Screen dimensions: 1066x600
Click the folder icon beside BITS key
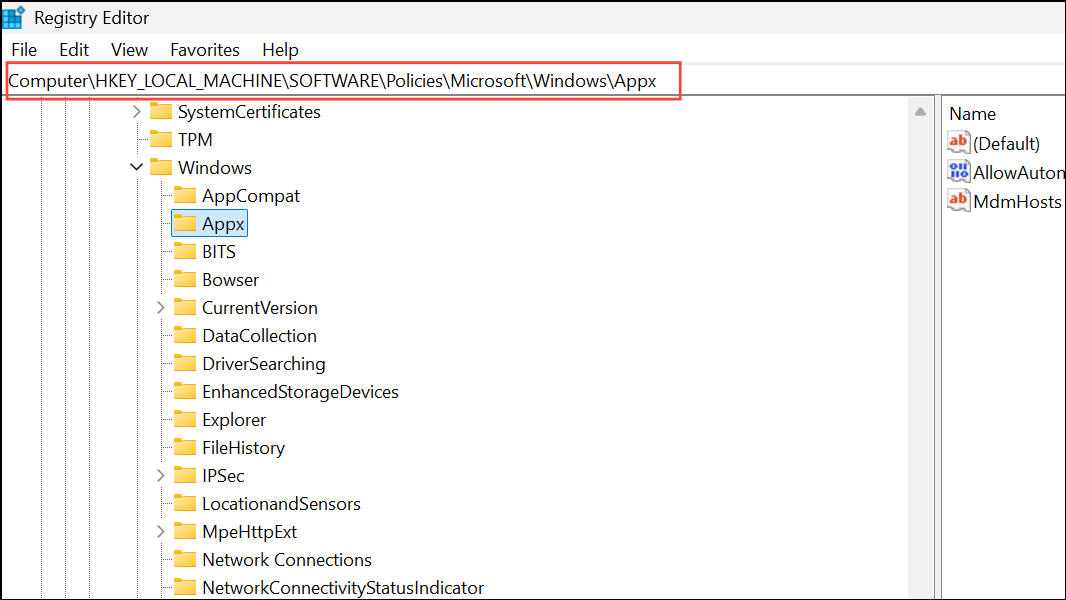click(185, 252)
